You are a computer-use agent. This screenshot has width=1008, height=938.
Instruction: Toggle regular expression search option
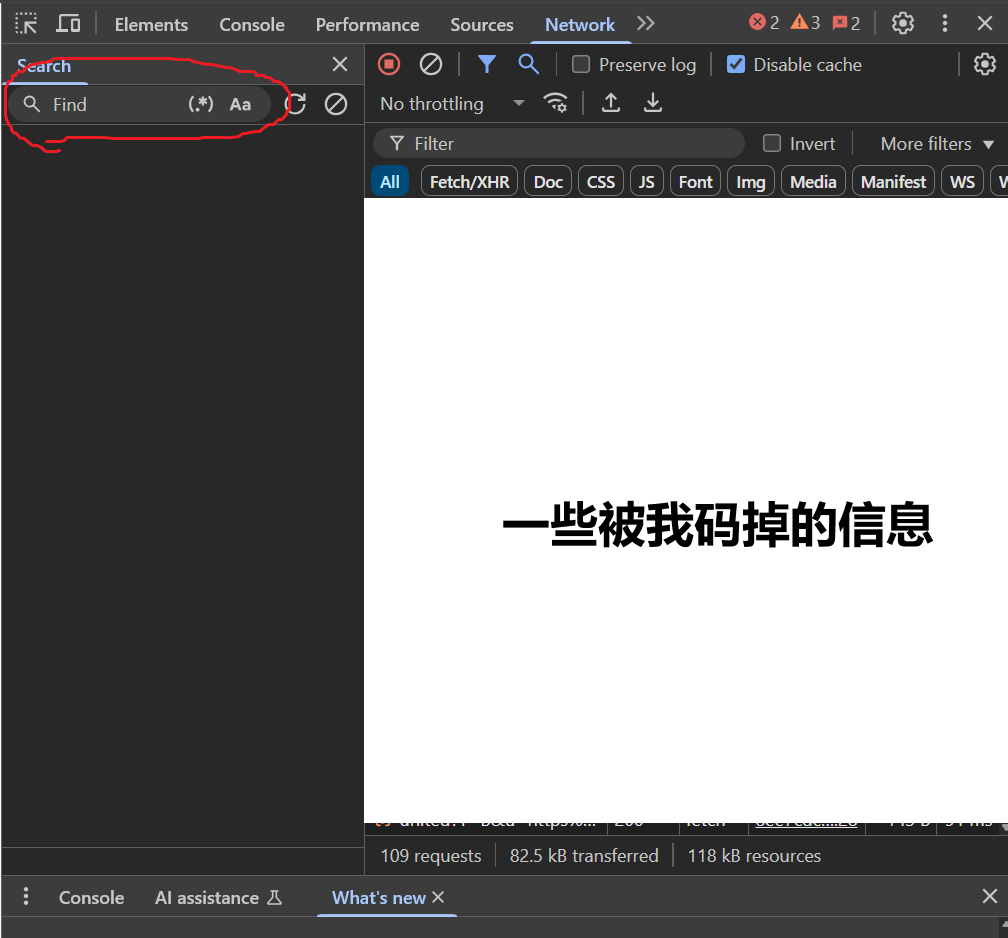point(201,104)
